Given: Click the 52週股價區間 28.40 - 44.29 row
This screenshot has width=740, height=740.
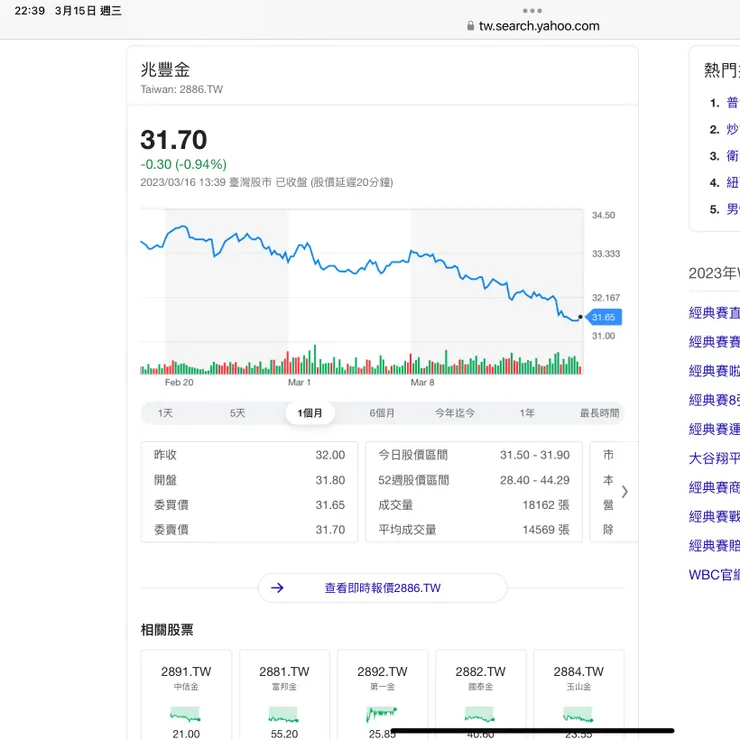Looking at the screenshot, I should 474,480.
